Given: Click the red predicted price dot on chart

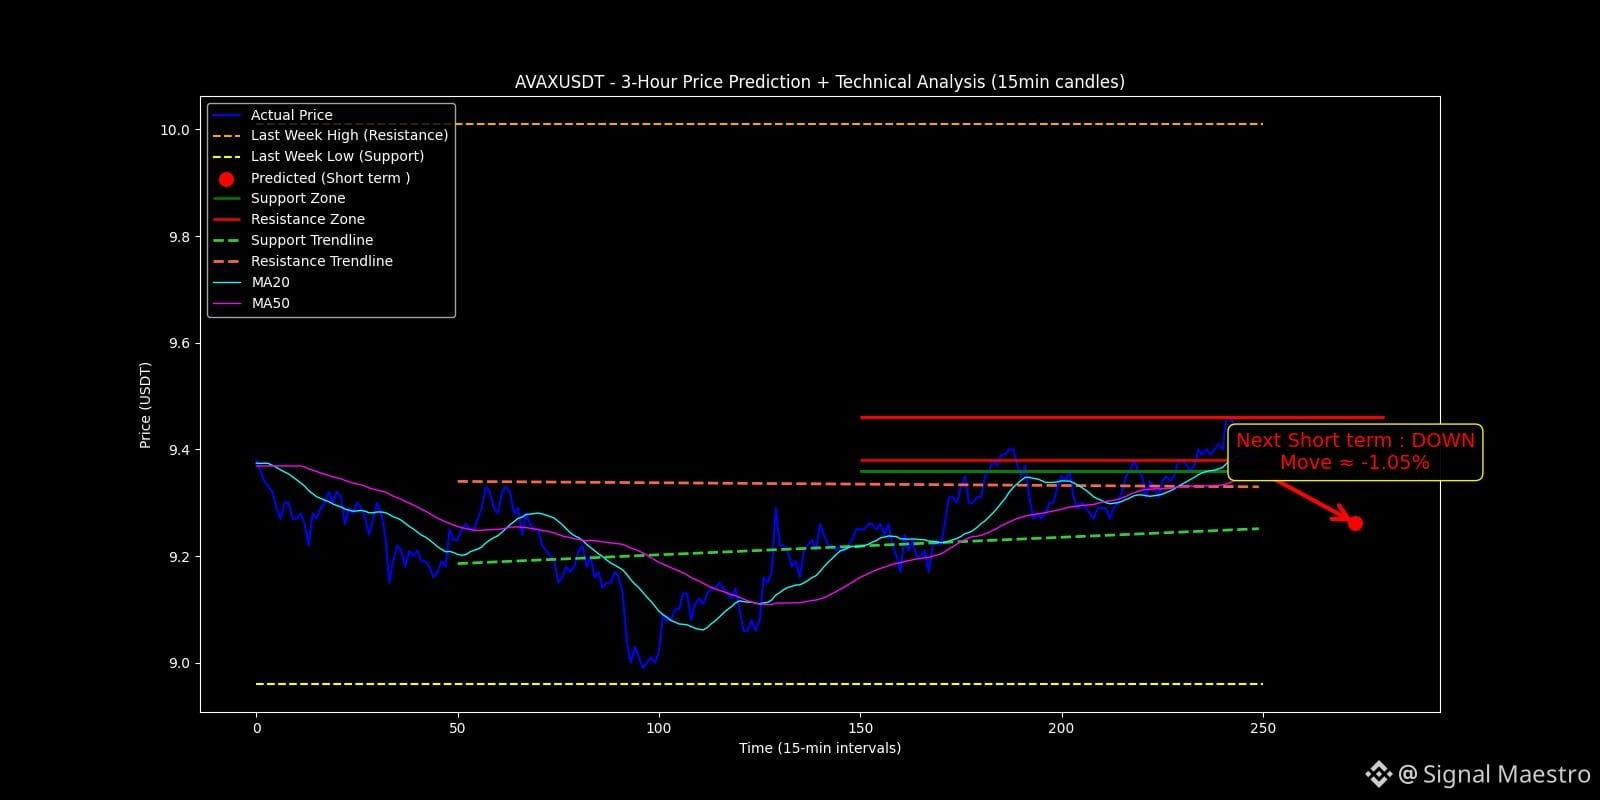Looking at the screenshot, I should 1355,523.
